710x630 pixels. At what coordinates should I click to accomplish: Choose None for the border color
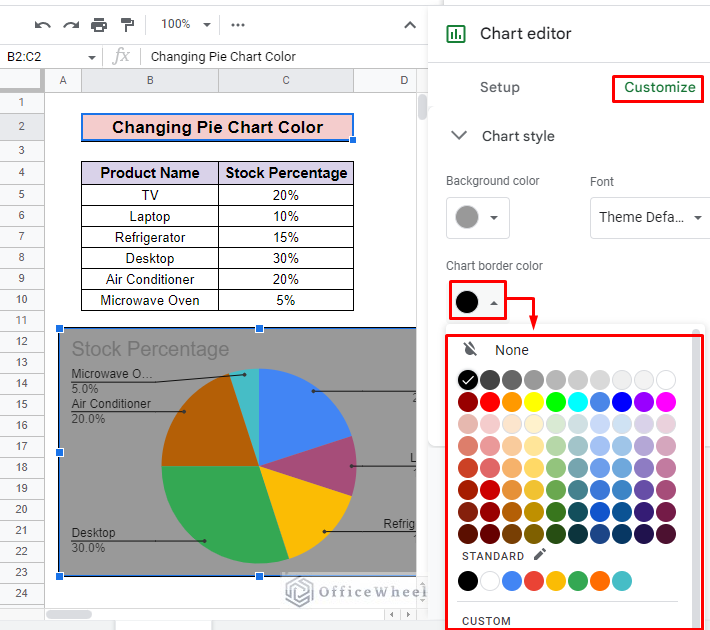click(x=511, y=350)
